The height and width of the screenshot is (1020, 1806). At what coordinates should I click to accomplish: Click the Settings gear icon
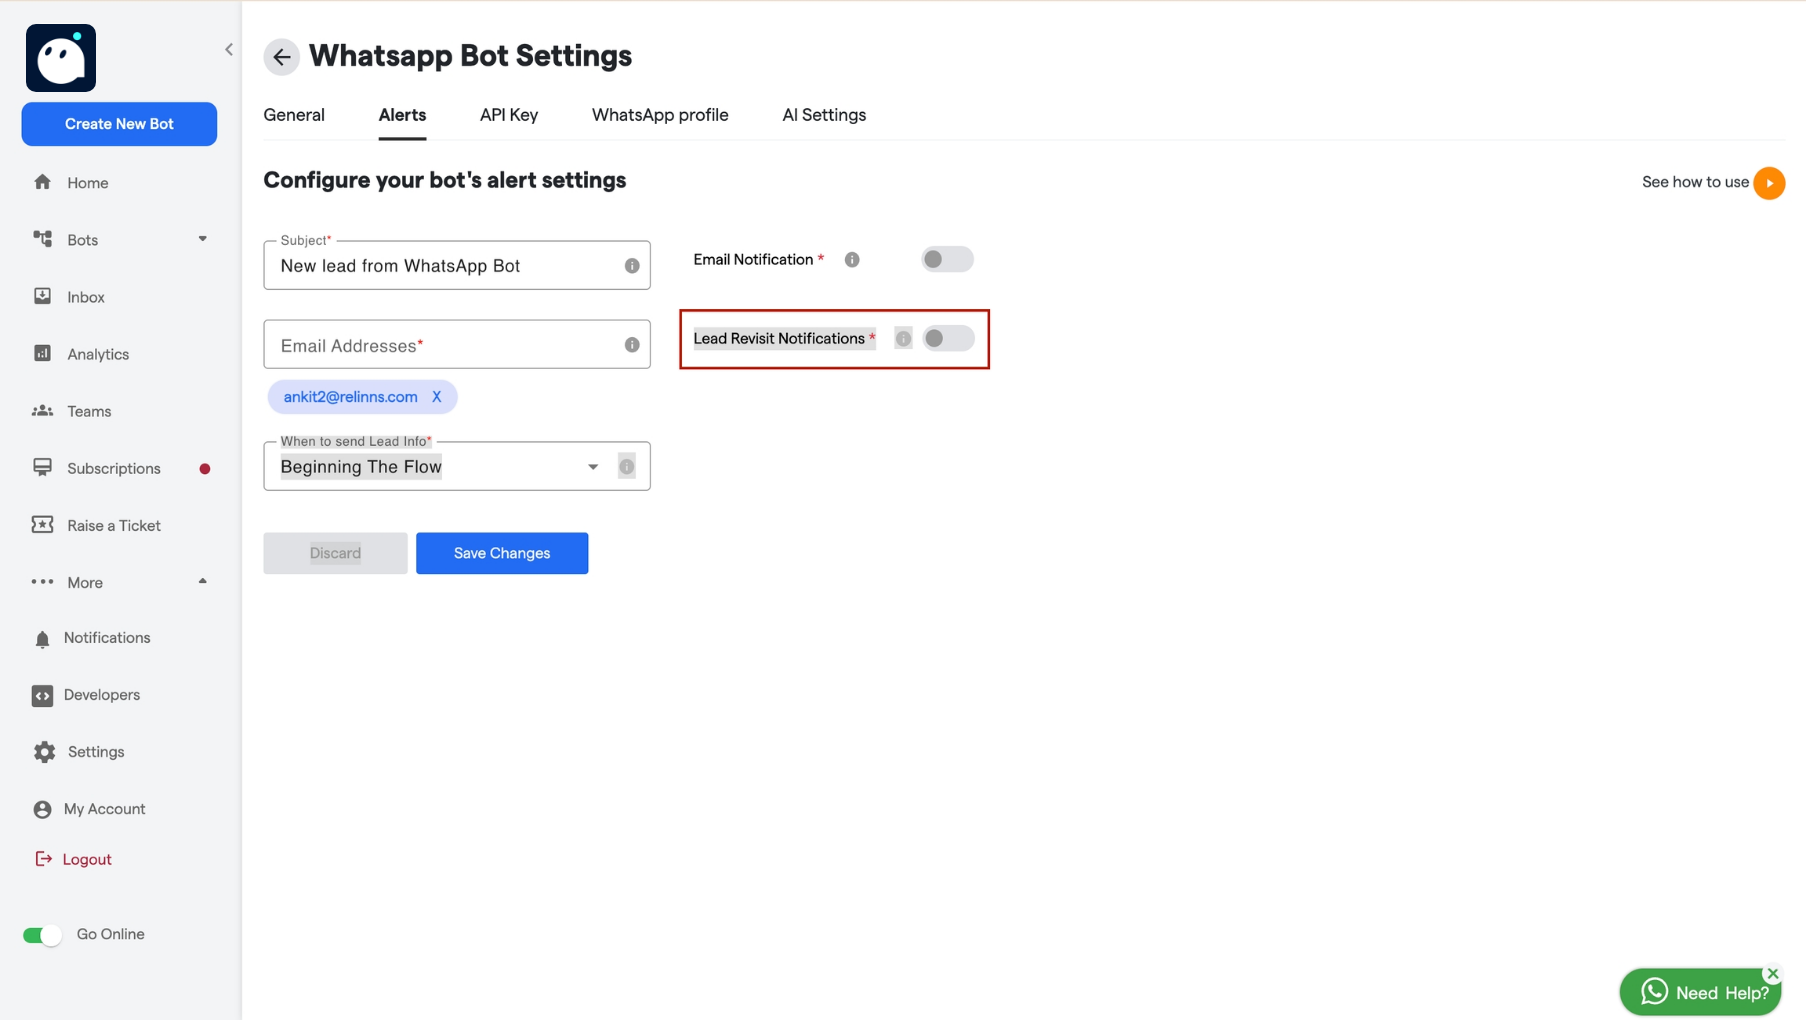(44, 752)
